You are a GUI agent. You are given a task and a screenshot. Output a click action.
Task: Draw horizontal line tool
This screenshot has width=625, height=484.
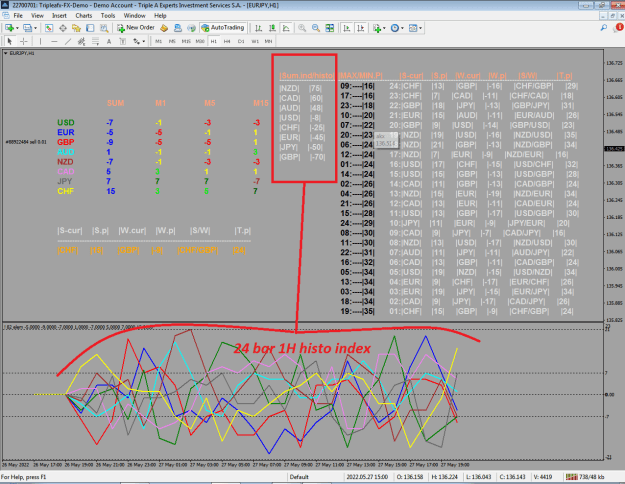(54, 41)
